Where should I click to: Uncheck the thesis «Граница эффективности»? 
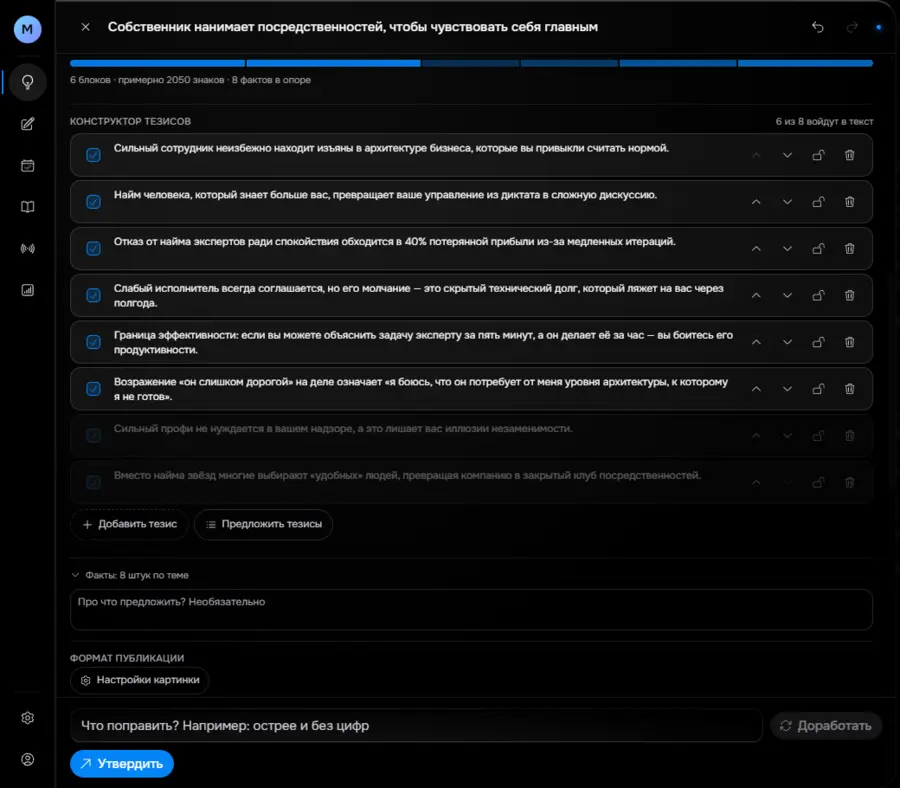pyautogui.click(x=93, y=342)
